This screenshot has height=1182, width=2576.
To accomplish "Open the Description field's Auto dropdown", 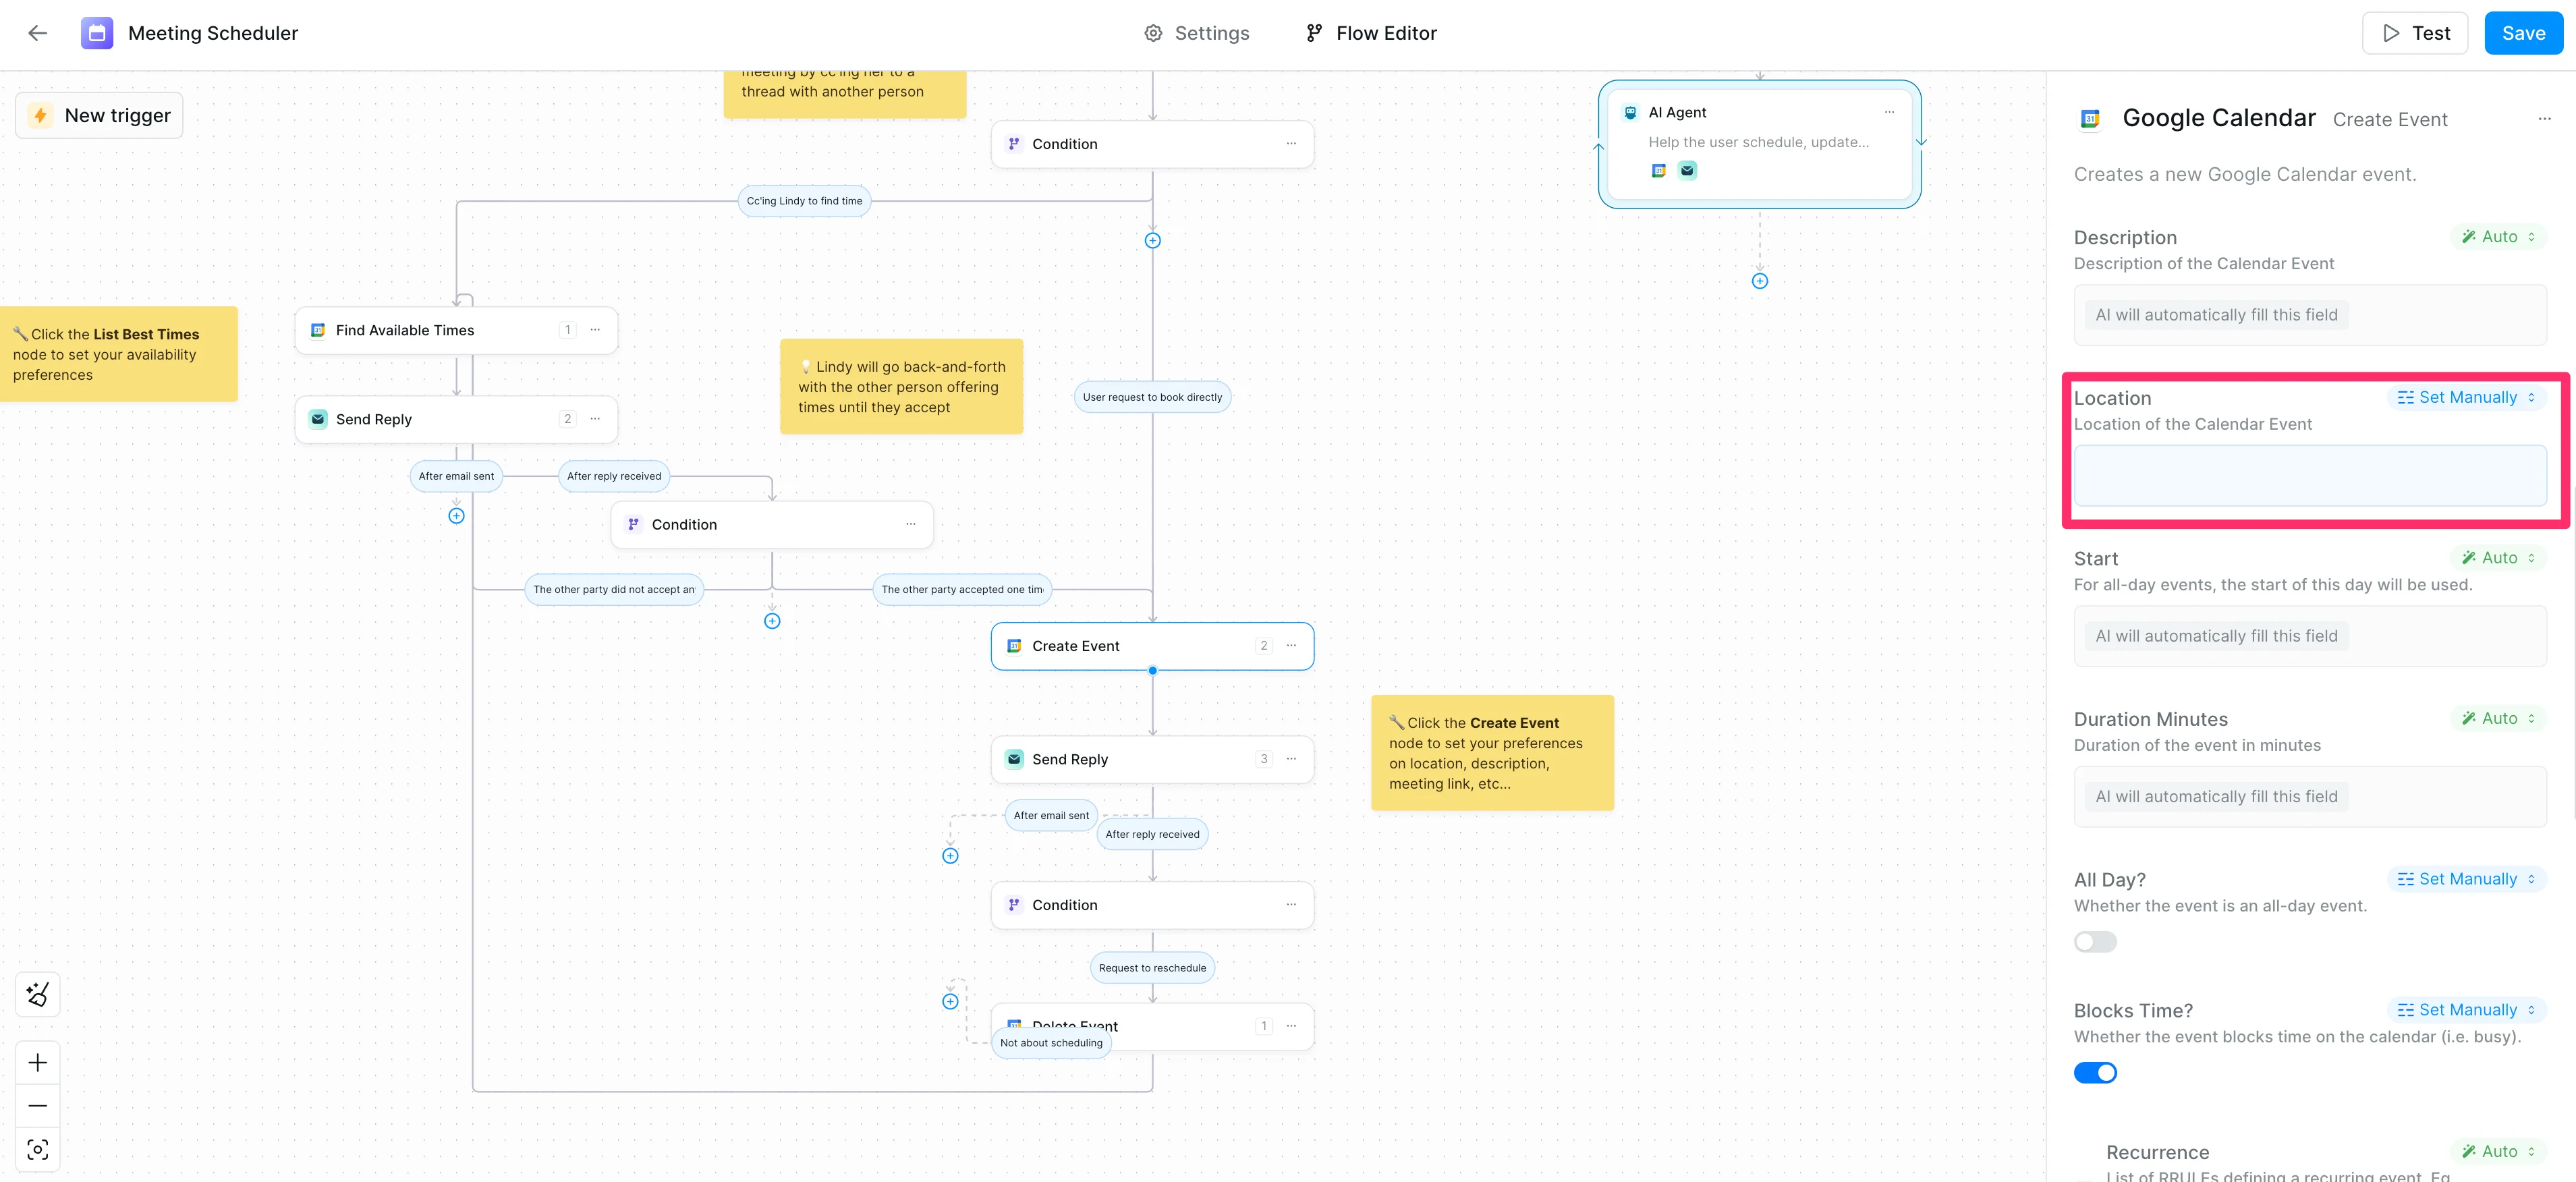I will 2498,237.
